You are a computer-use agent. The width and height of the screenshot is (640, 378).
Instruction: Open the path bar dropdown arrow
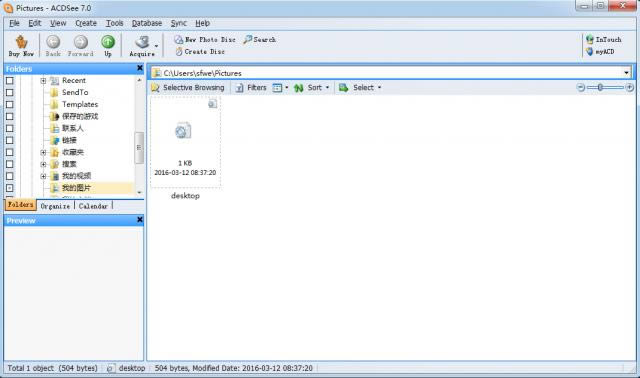click(x=626, y=73)
